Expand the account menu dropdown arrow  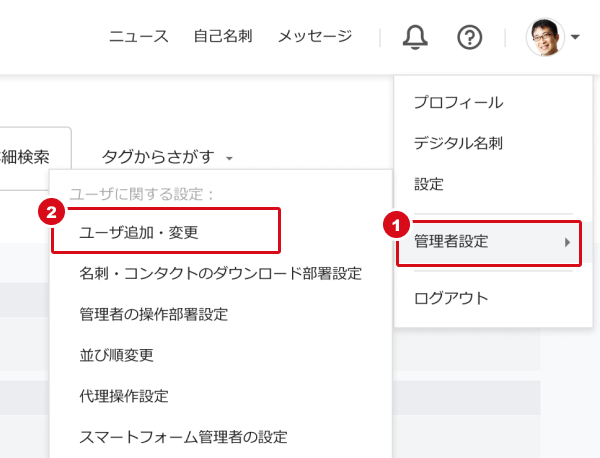coord(576,39)
